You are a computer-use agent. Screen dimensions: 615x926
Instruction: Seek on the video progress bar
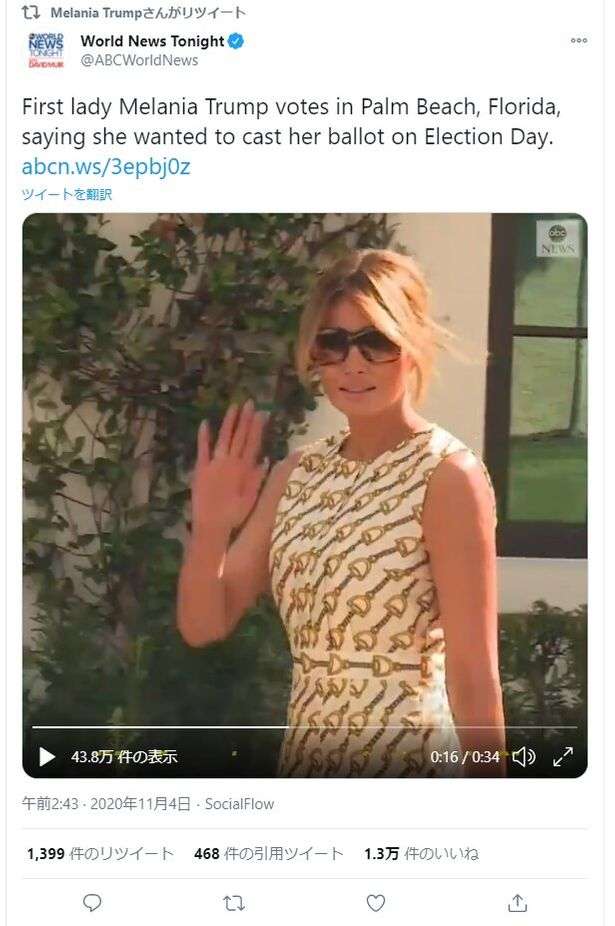pyautogui.click(x=304, y=727)
